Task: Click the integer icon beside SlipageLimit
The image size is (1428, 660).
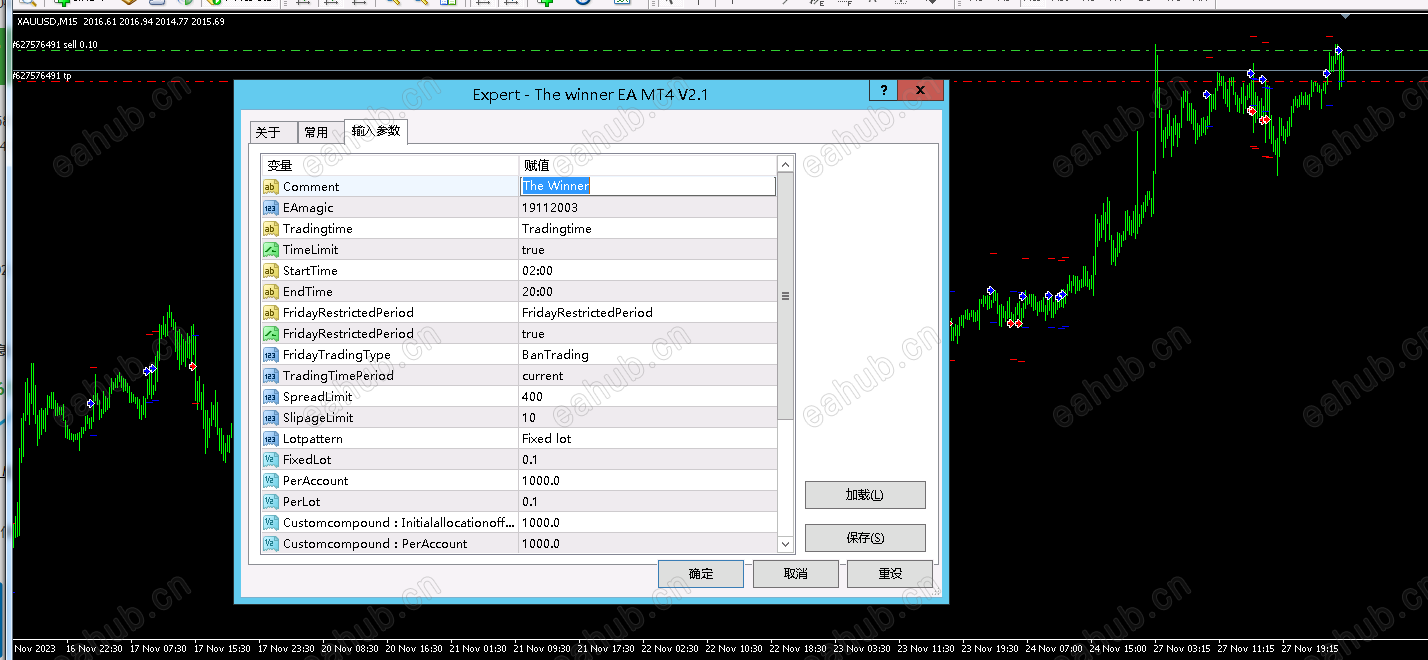Action: pyautogui.click(x=270, y=418)
